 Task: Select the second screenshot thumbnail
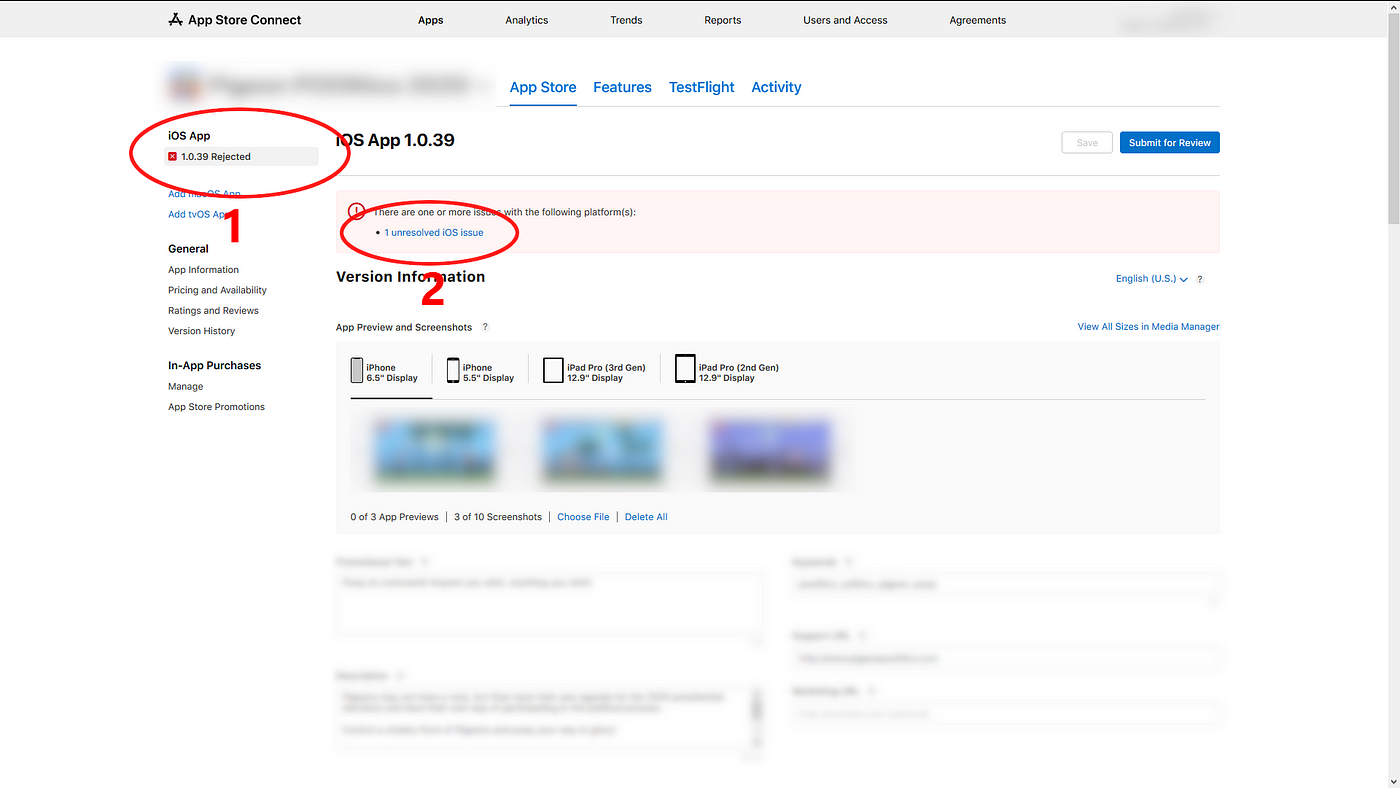click(602, 450)
